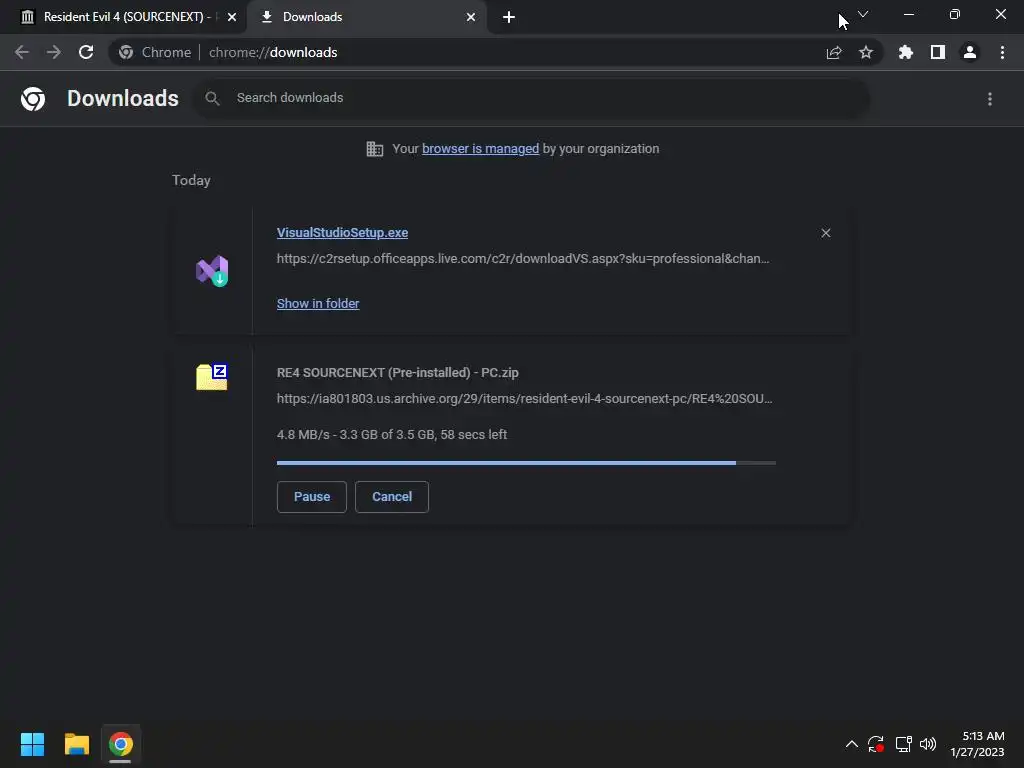Open the tab search chevron
This screenshot has width=1024, height=768.
tap(863, 14)
